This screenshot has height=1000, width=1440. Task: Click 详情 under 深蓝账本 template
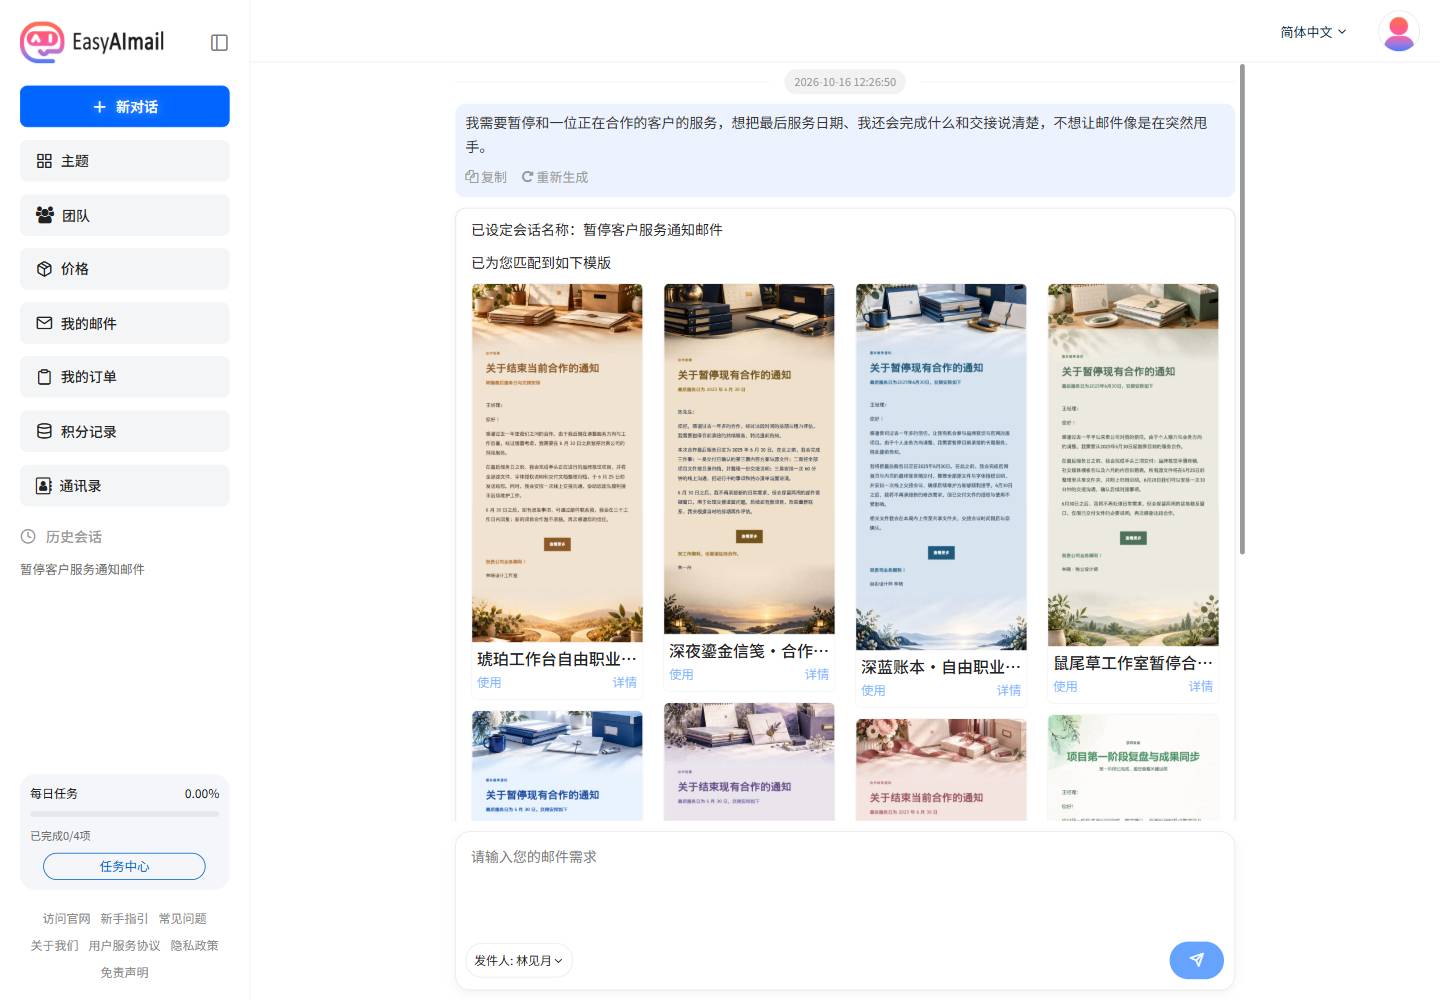pyautogui.click(x=1009, y=690)
